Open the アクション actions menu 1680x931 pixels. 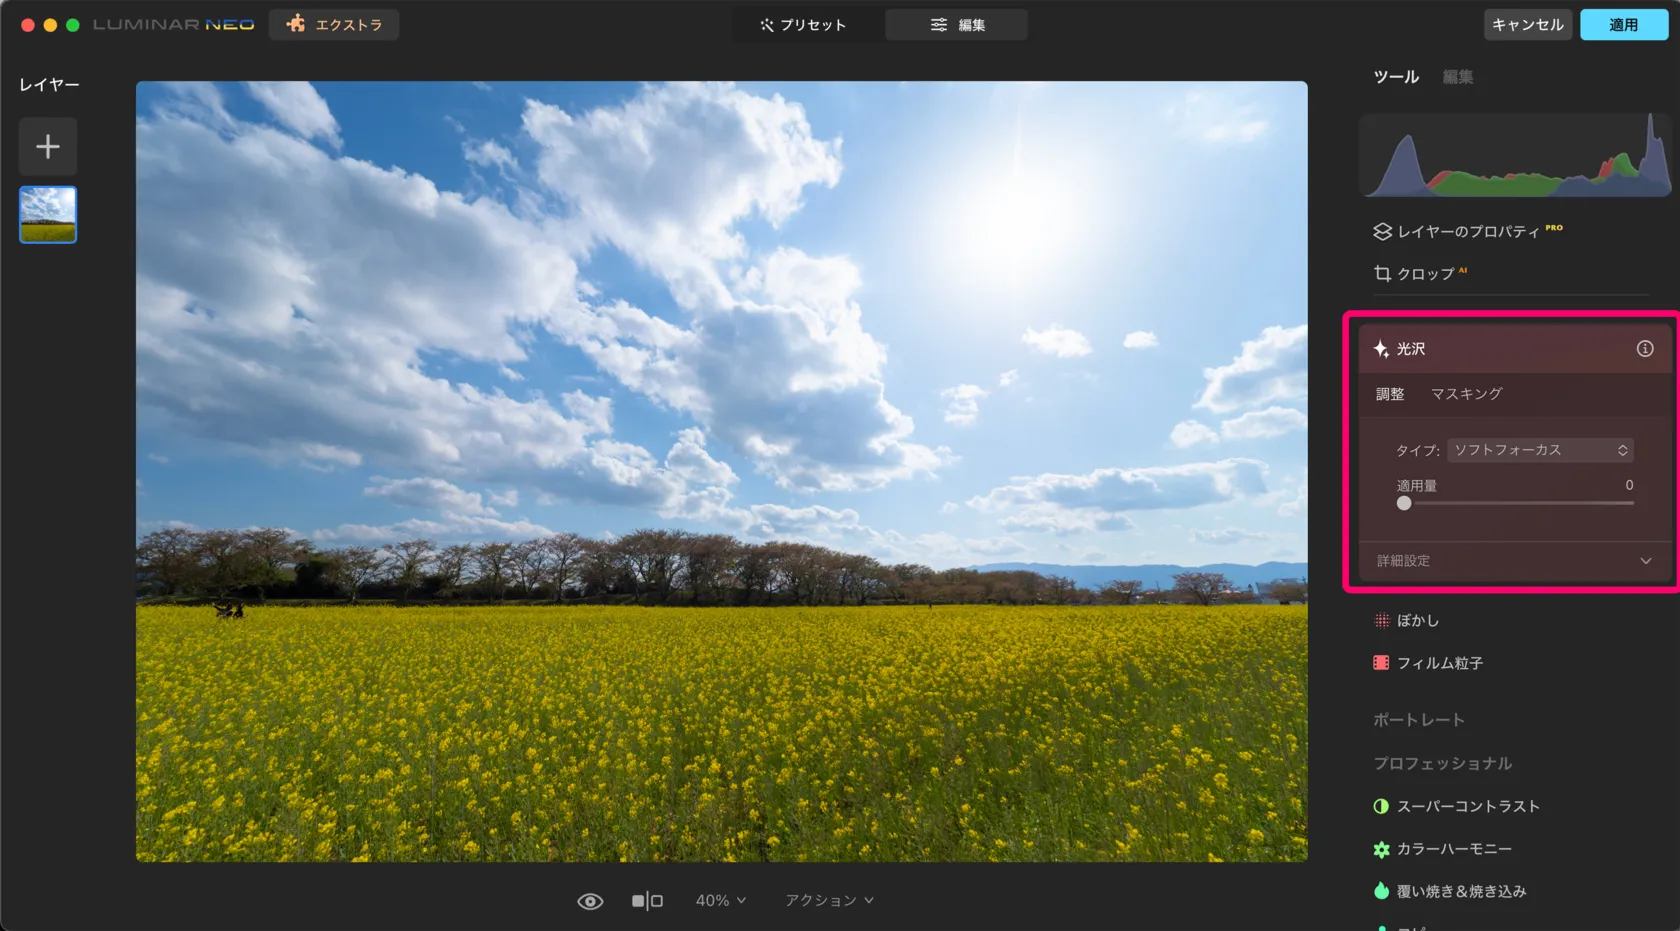tap(829, 901)
